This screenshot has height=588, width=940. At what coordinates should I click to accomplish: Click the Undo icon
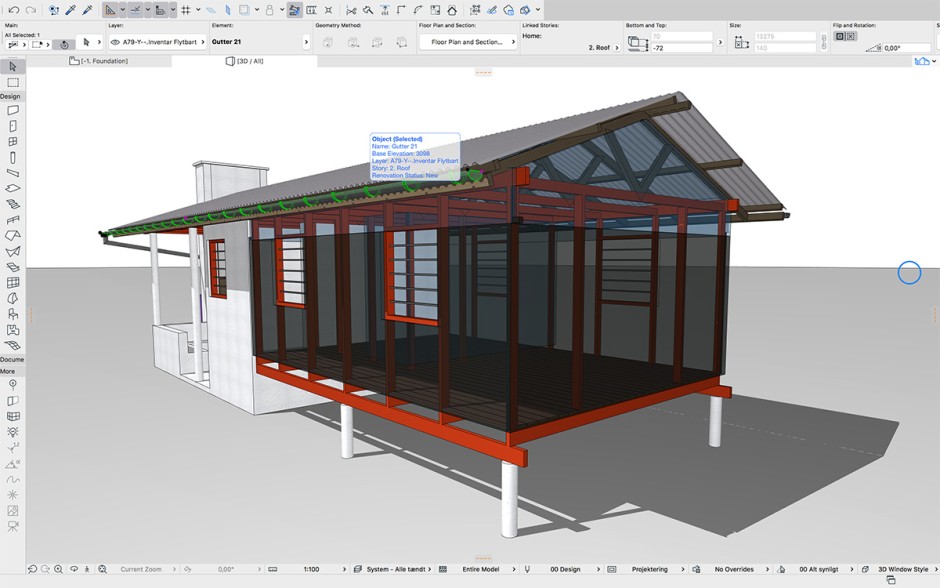13,10
